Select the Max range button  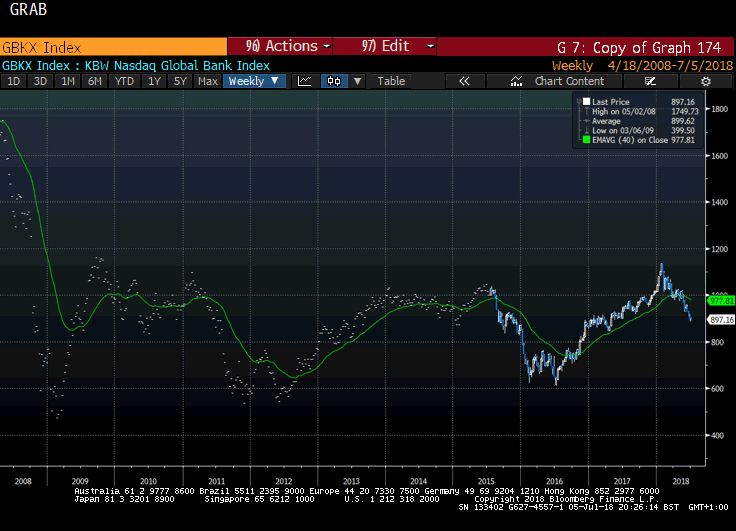pyautogui.click(x=208, y=81)
